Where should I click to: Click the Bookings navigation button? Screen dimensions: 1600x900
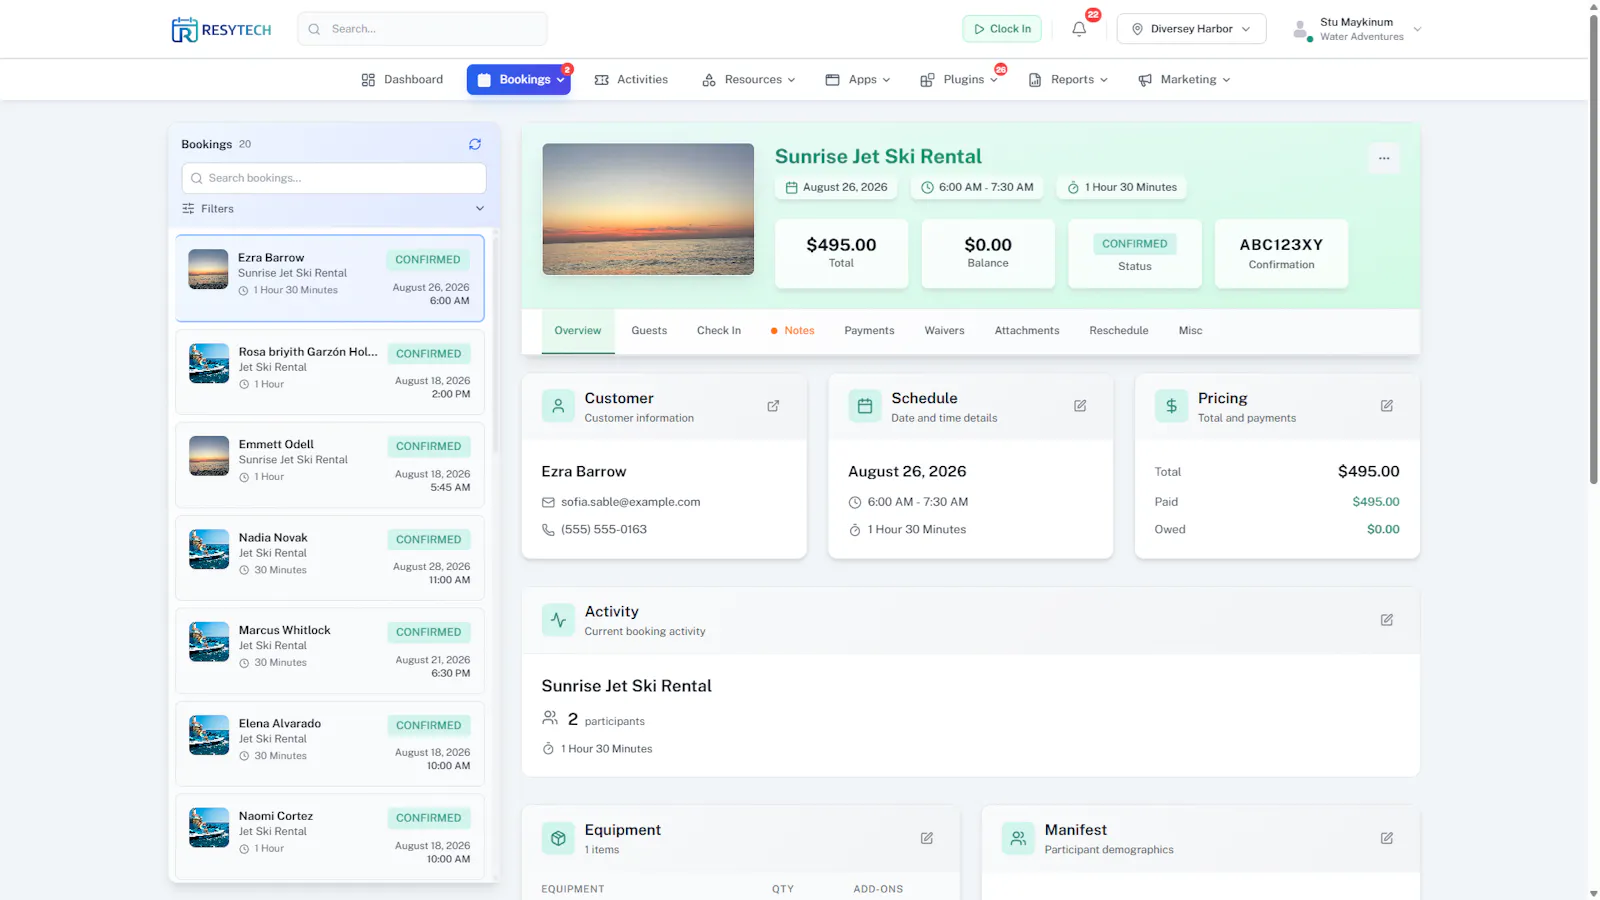pos(518,80)
